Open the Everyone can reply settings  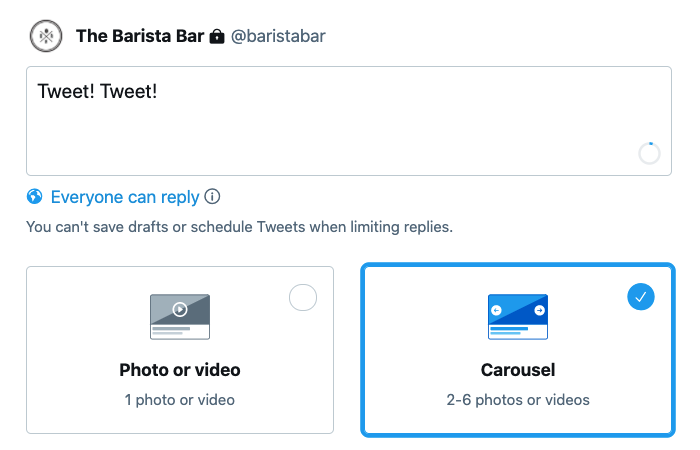point(125,197)
